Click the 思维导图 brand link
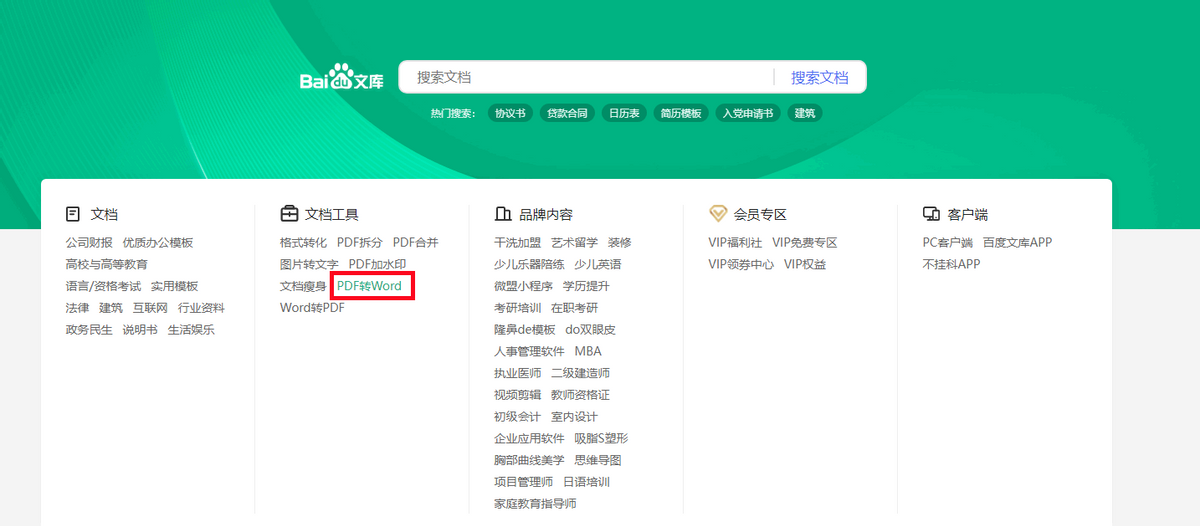Viewport: 1200px width, 526px height. pos(598,460)
